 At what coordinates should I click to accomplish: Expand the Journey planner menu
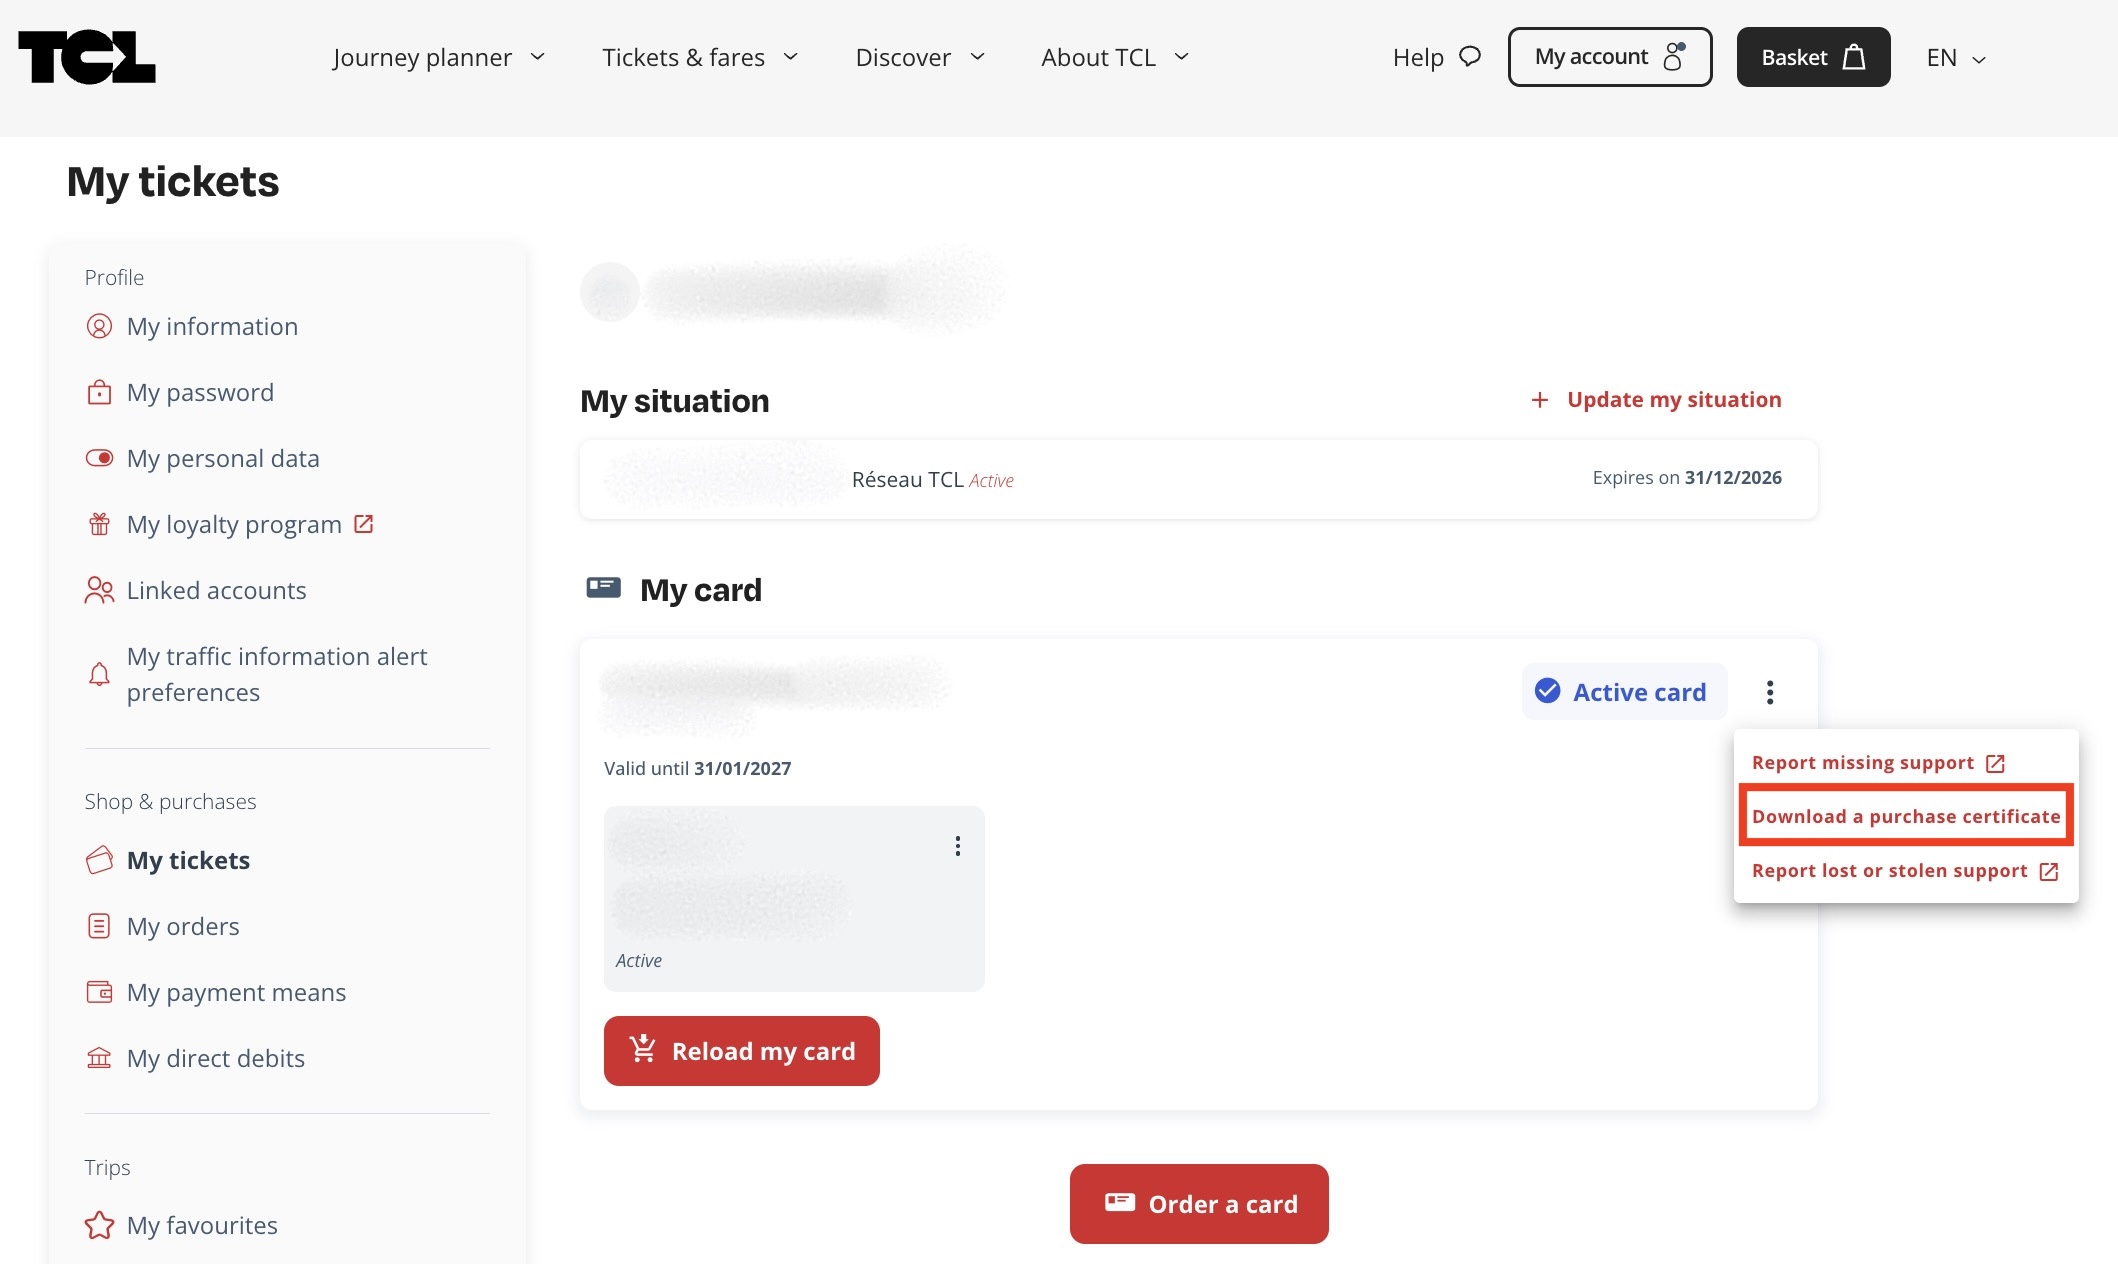pyautogui.click(x=439, y=57)
